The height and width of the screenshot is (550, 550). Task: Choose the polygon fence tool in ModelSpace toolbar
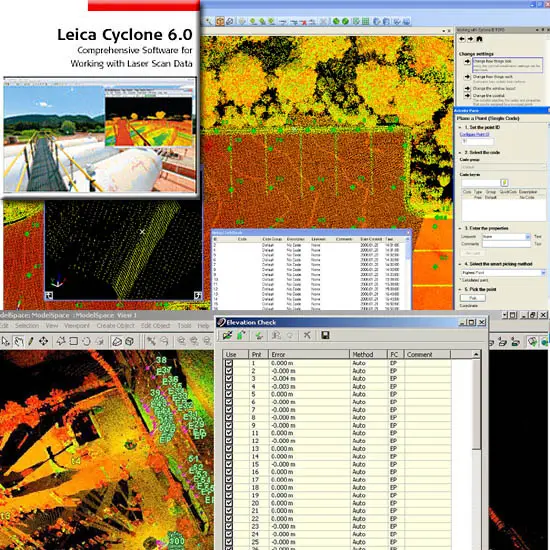click(x=61, y=341)
